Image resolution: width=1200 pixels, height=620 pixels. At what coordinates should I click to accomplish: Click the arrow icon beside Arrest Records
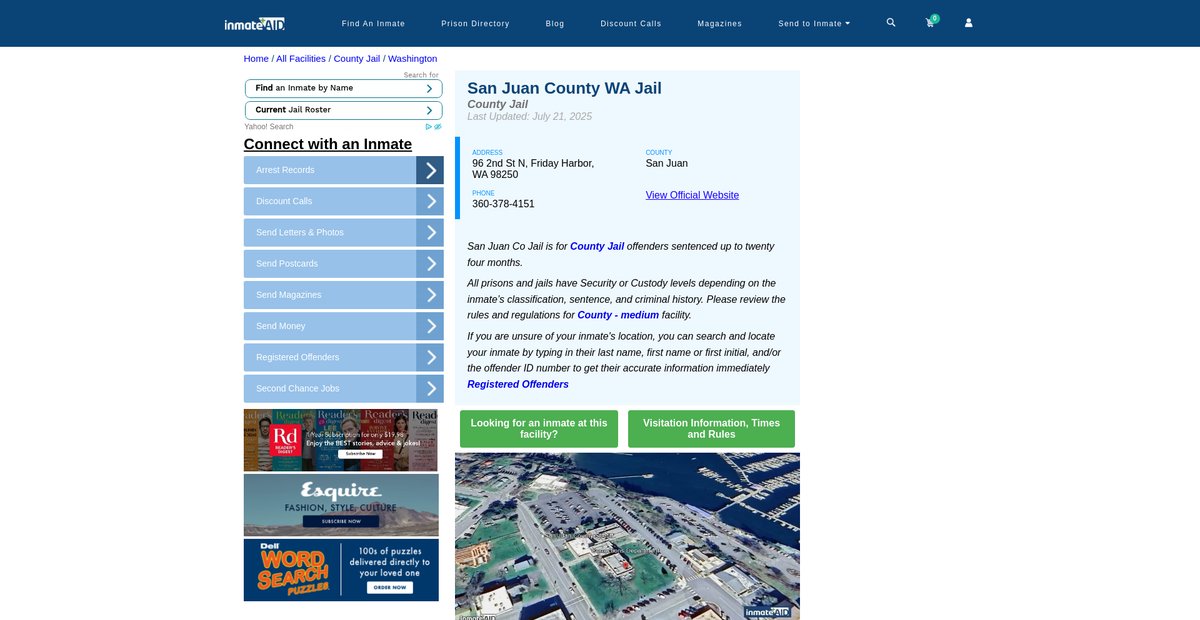tap(430, 170)
